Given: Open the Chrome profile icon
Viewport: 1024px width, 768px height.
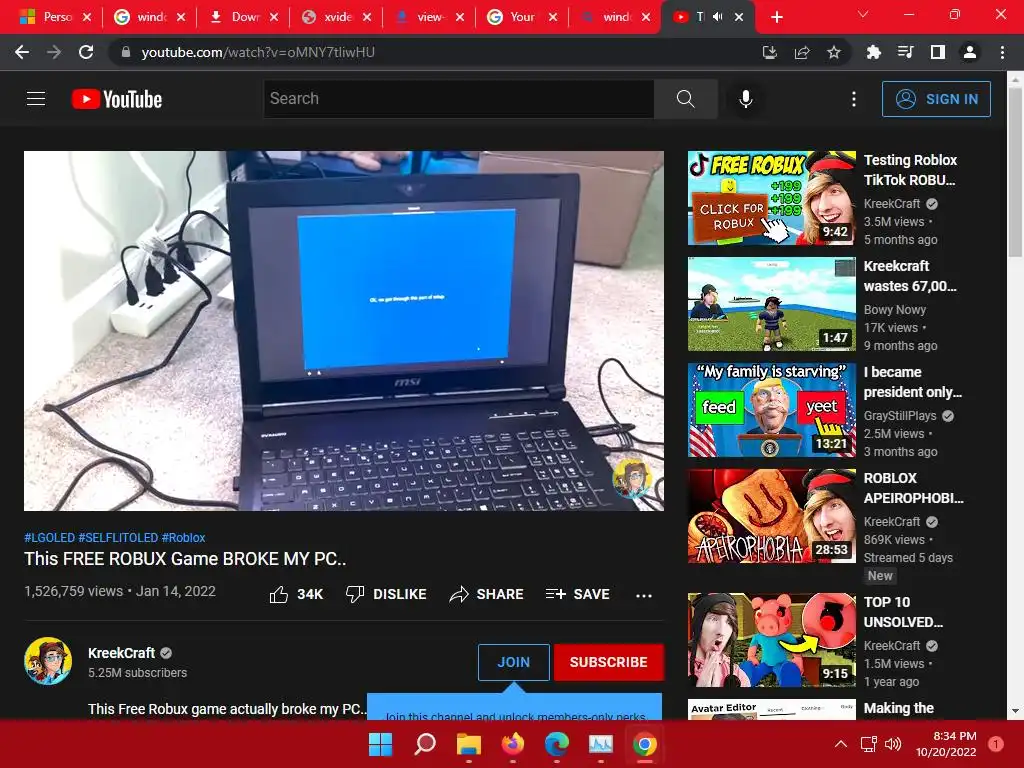Looking at the screenshot, I should tap(970, 52).
